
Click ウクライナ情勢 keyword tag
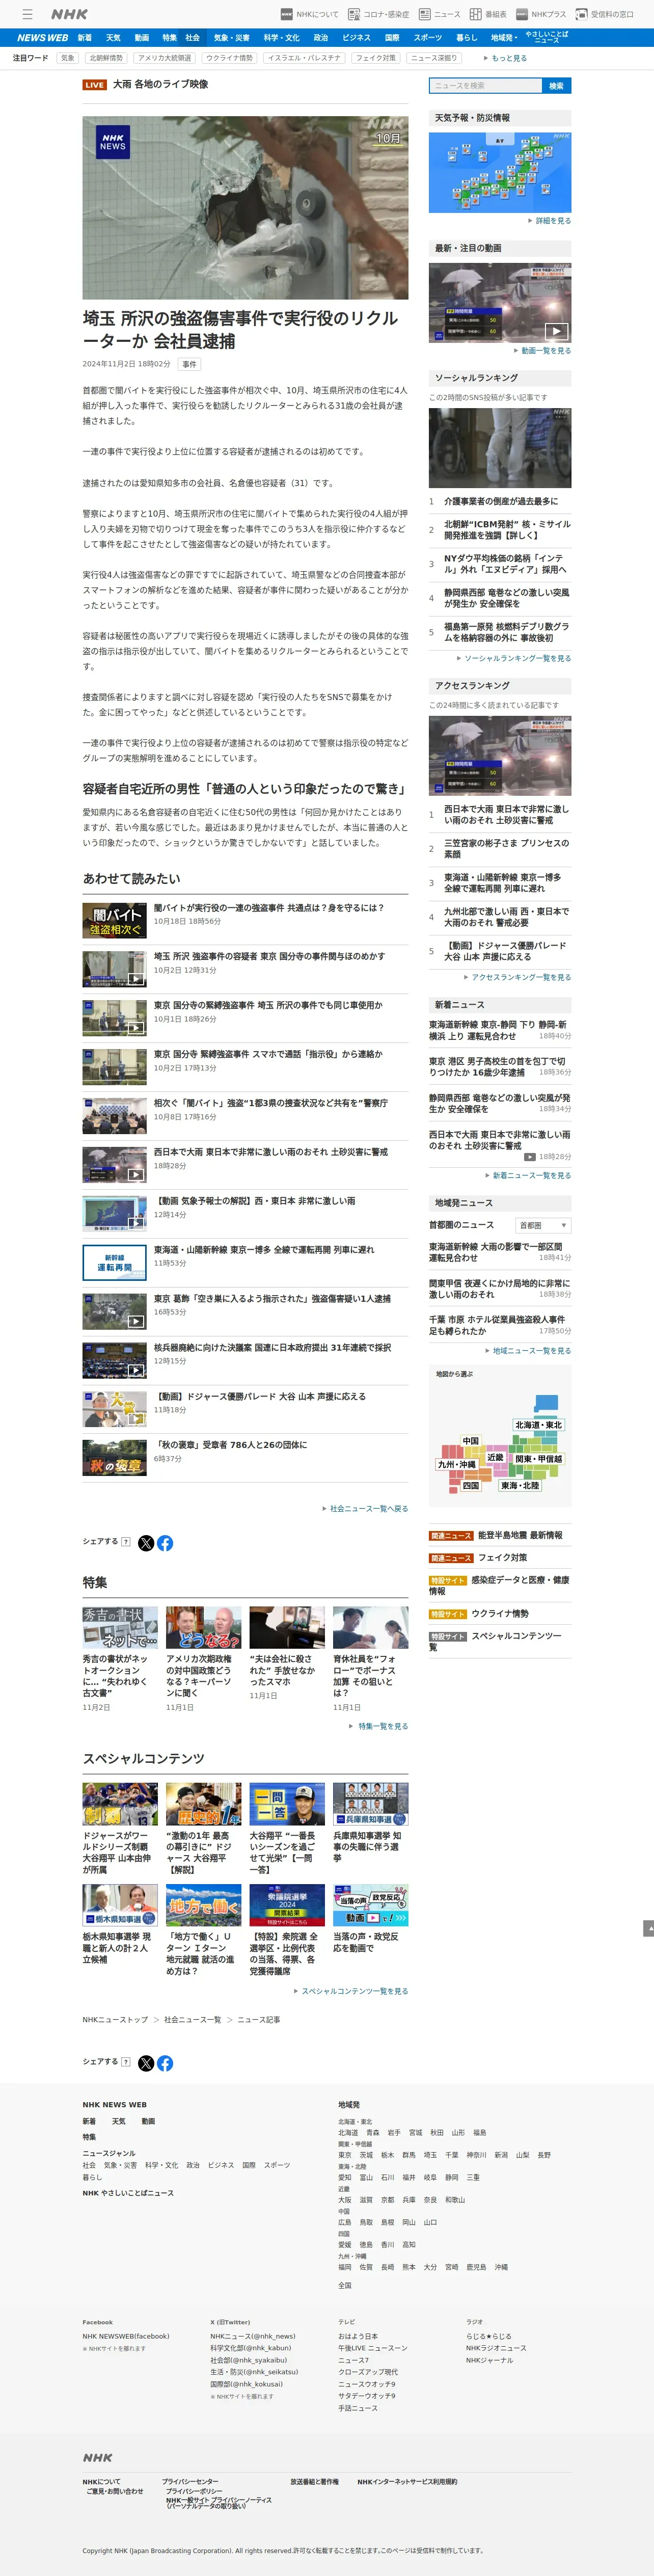(x=229, y=58)
